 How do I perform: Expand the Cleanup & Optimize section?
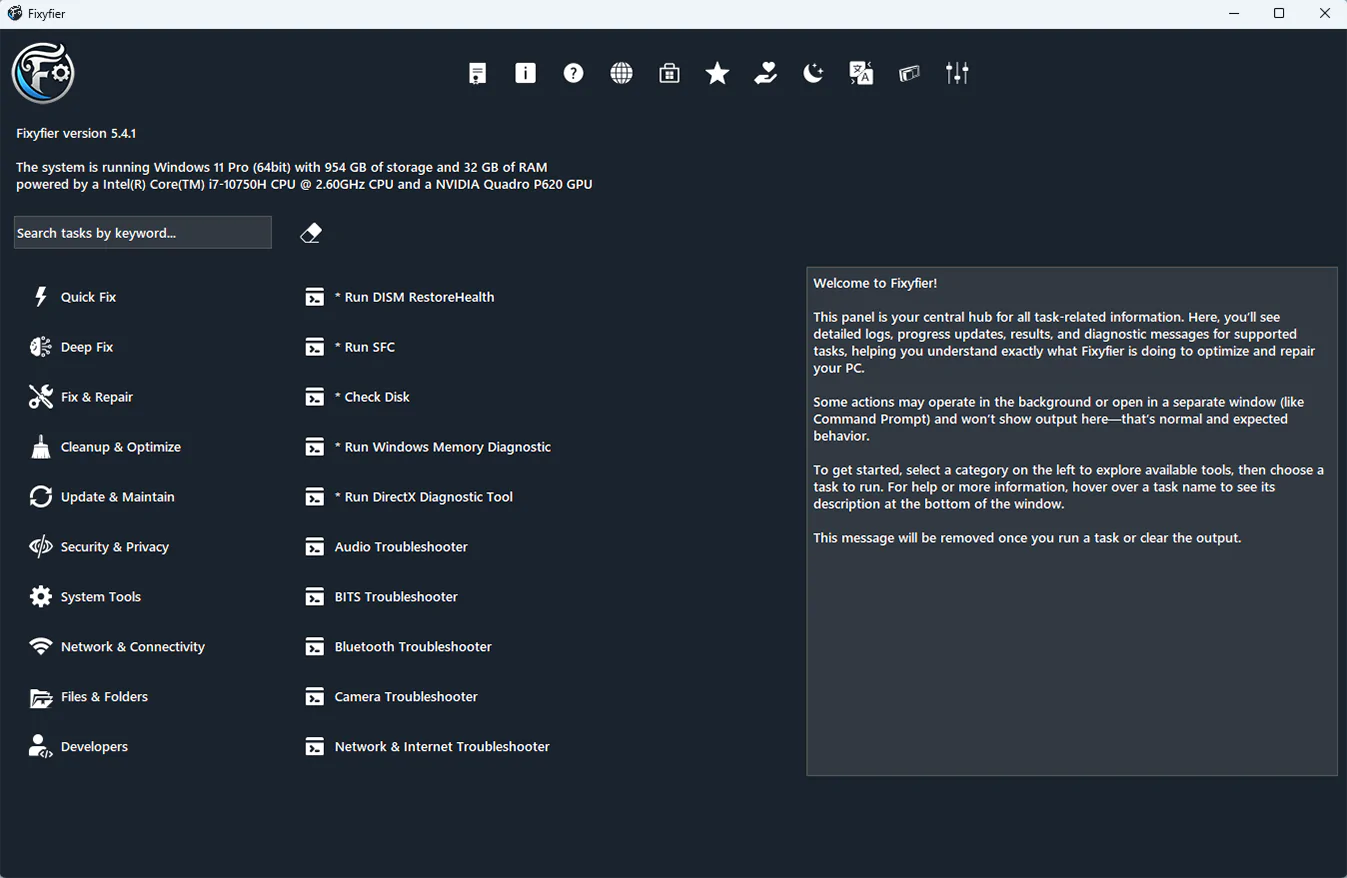tap(121, 446)
